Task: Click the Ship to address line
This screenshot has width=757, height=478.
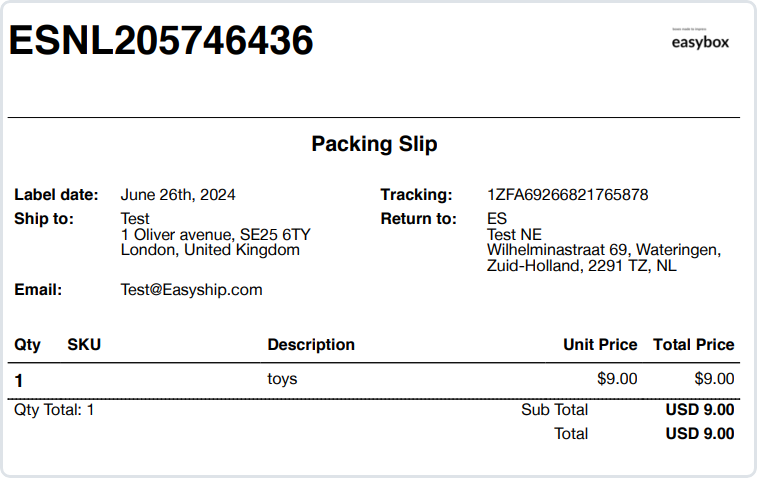Action: tap(215, 234)
